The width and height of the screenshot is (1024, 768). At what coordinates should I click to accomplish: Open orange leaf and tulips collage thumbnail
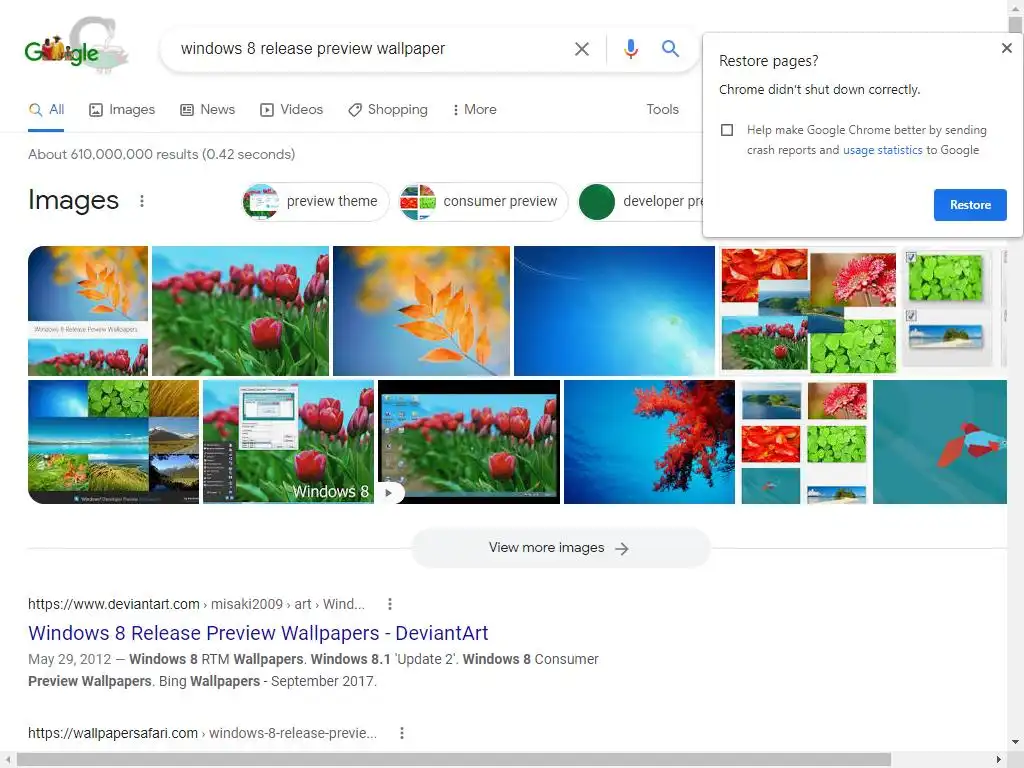[x=88, y=311]
